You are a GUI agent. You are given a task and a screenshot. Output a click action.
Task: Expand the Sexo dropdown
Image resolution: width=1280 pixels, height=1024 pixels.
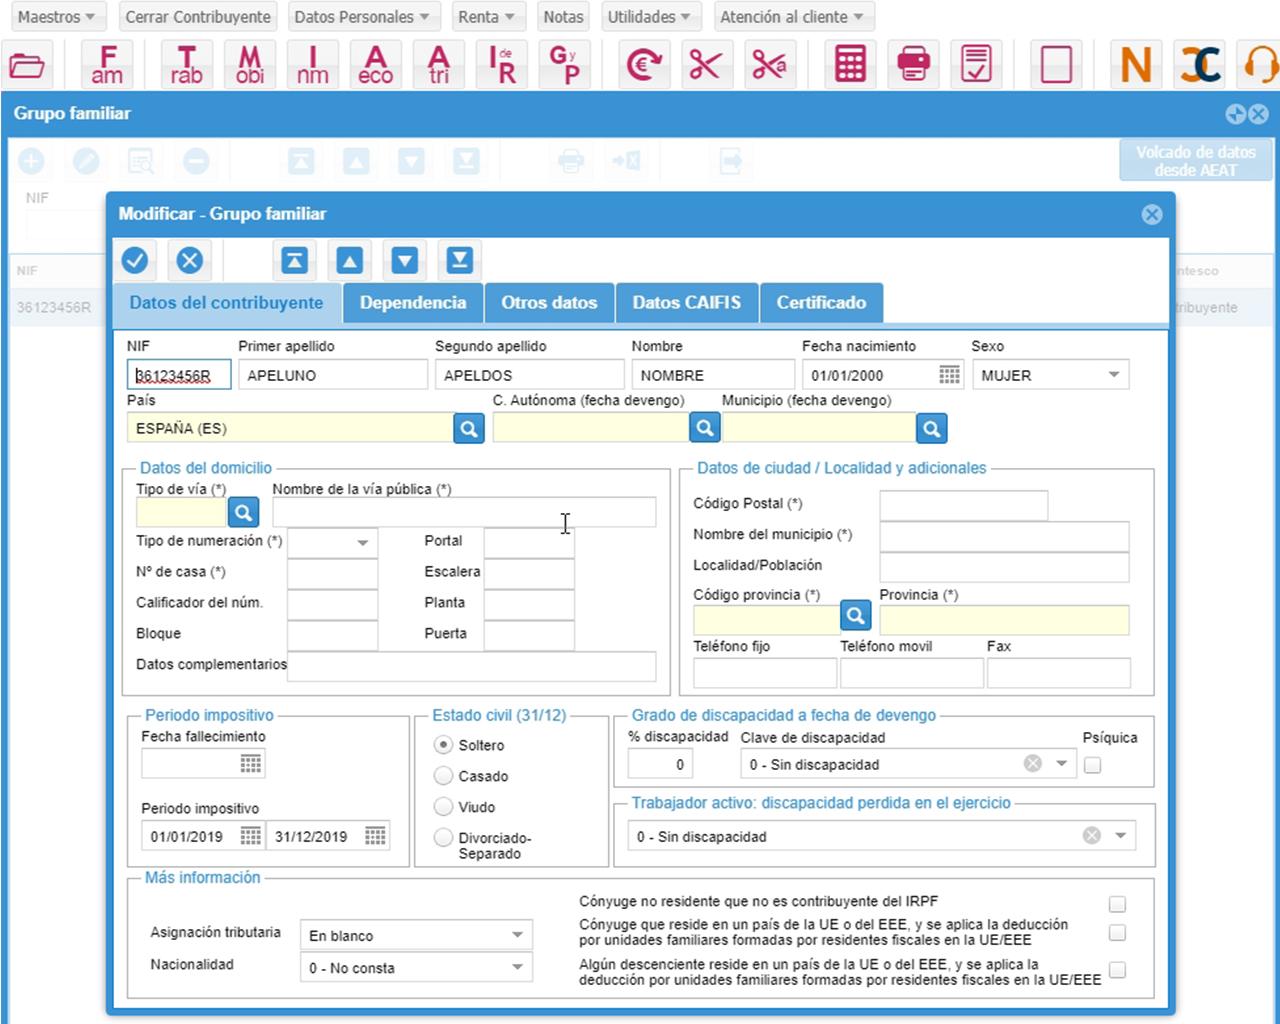[1113, 375]
